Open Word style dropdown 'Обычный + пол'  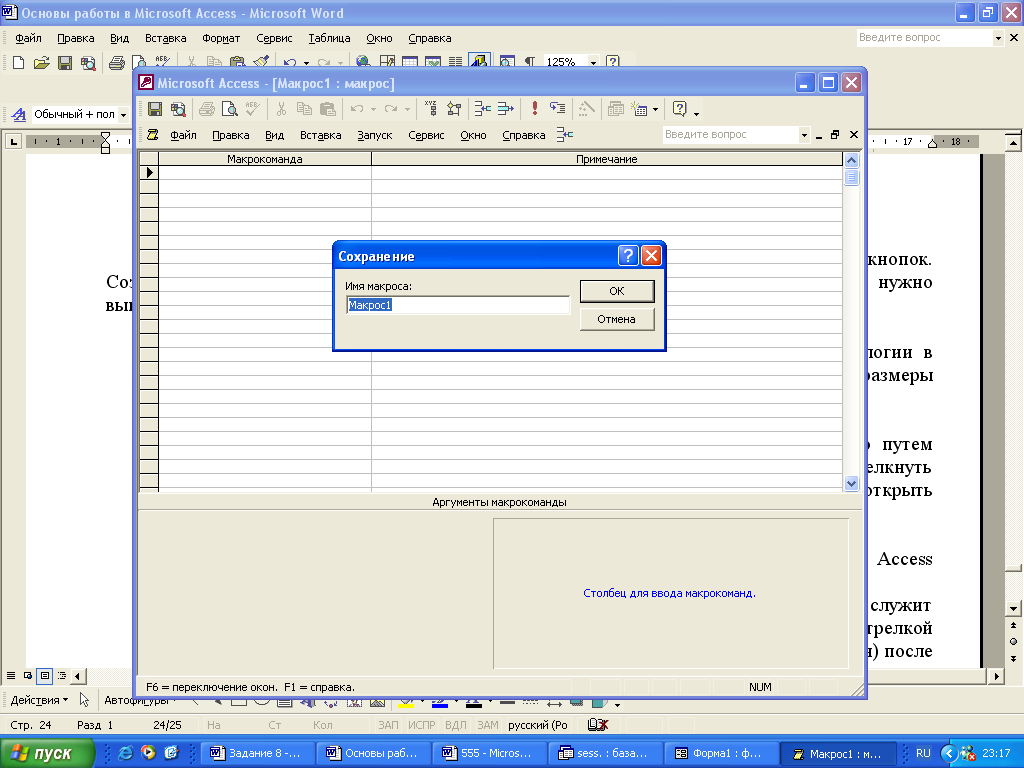tap(123, 115)
